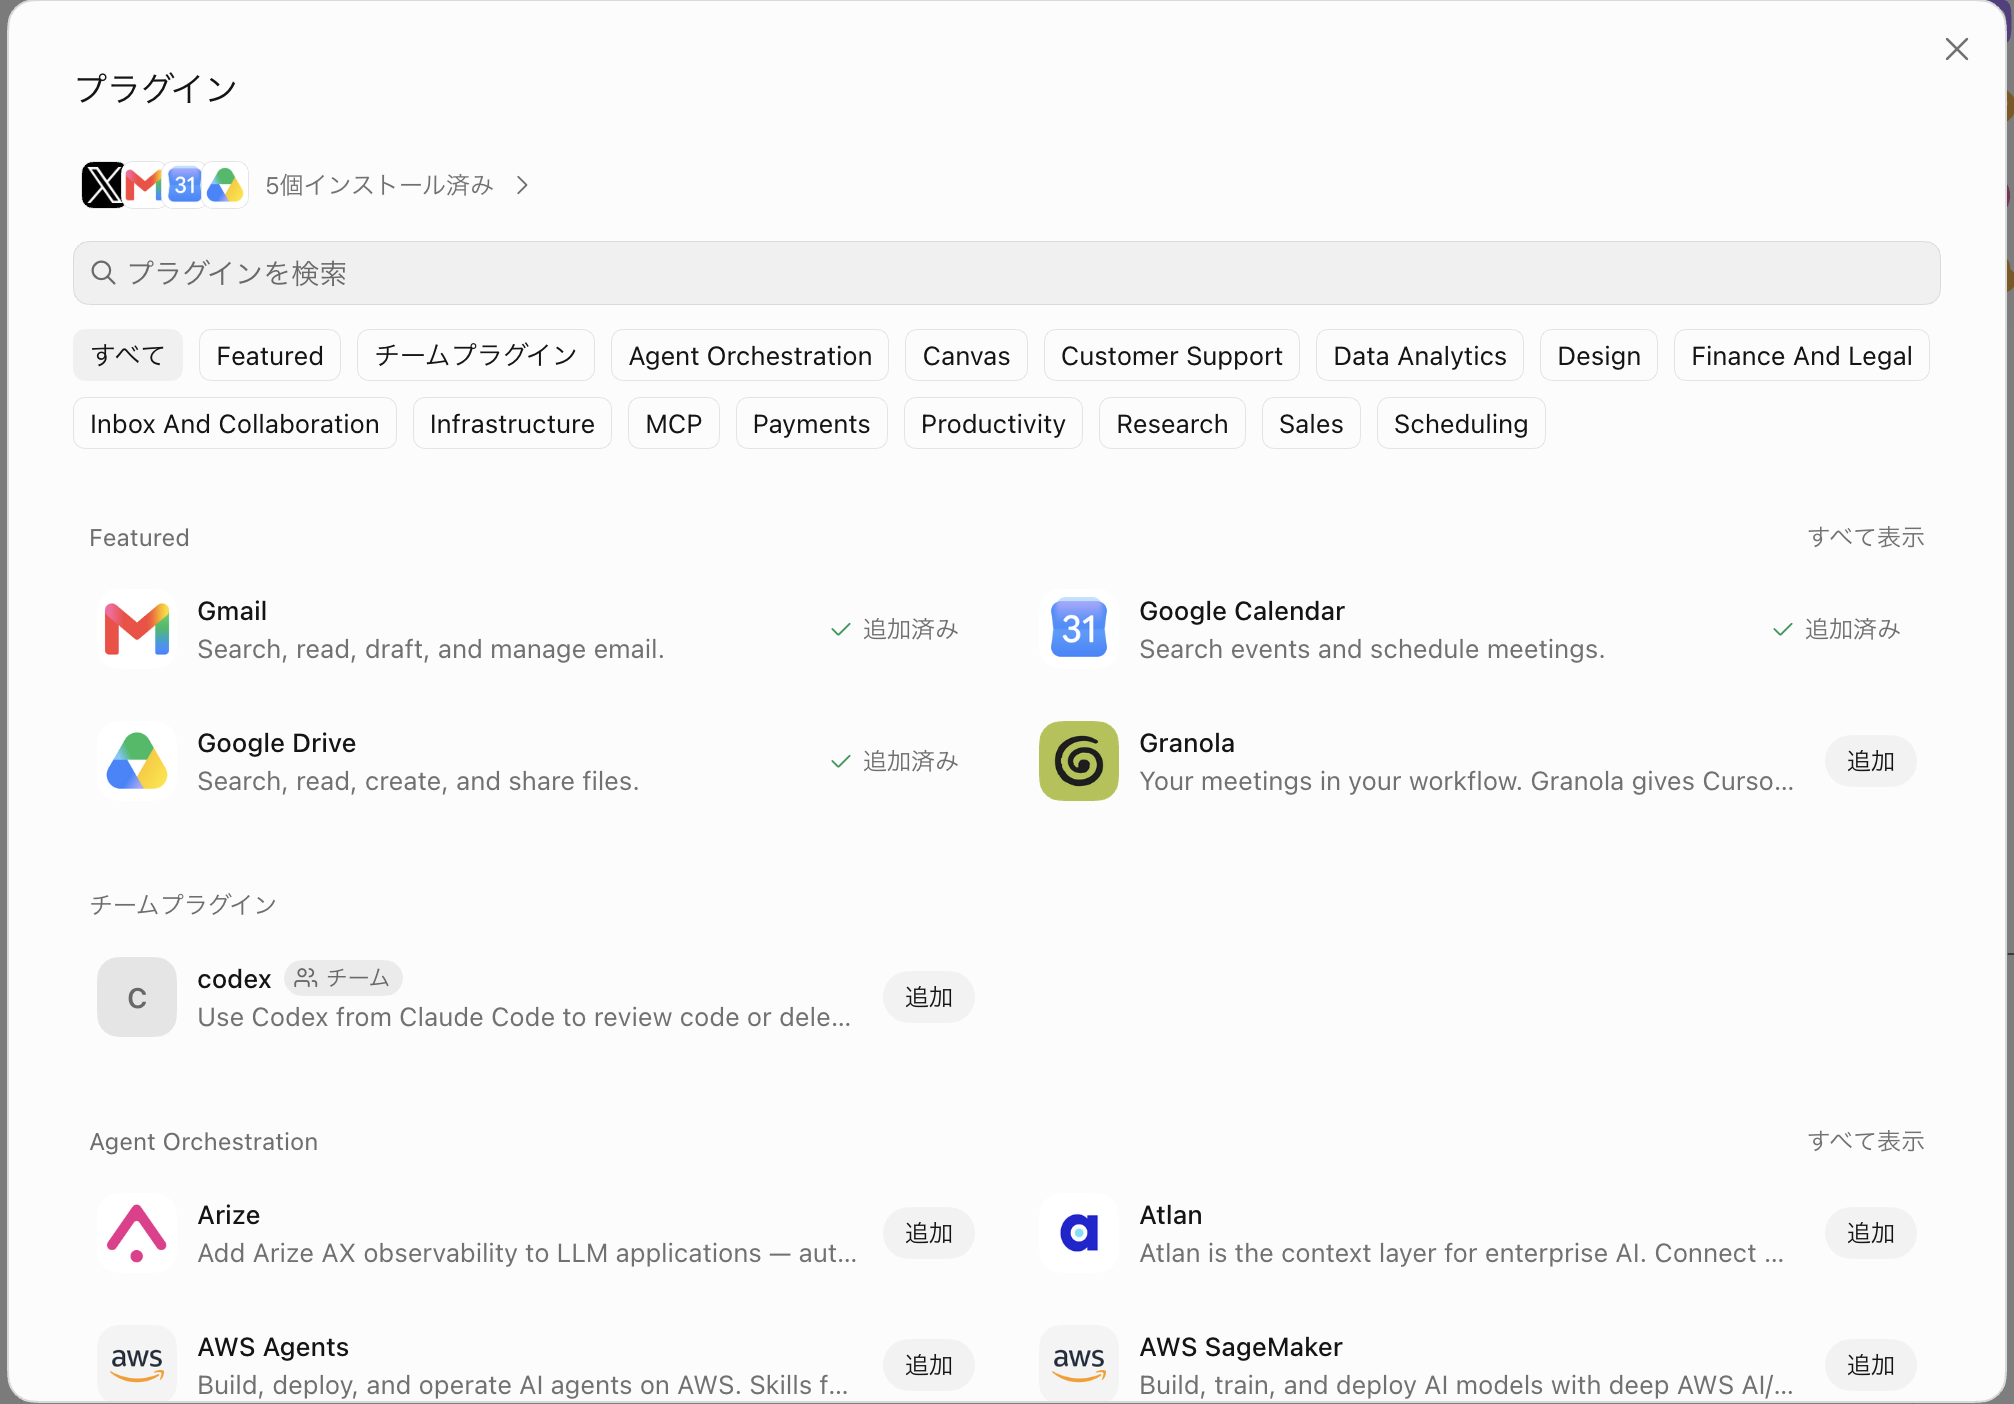Filter by Customer Support category
Viewport: 2014px width, 1404px height.
click(x=1172, y=355)
